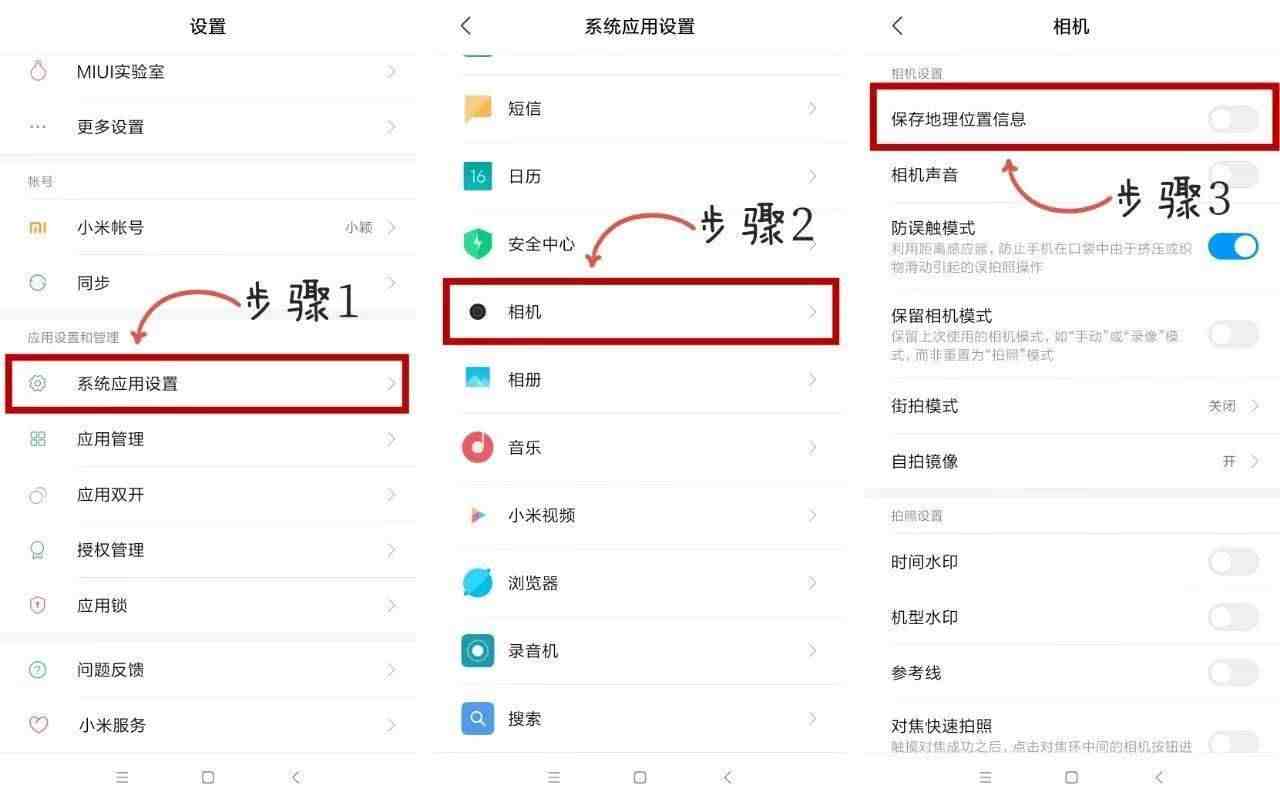Open 授权管理 menu entry
1280x802 pixels.
(x=208, y=550)
